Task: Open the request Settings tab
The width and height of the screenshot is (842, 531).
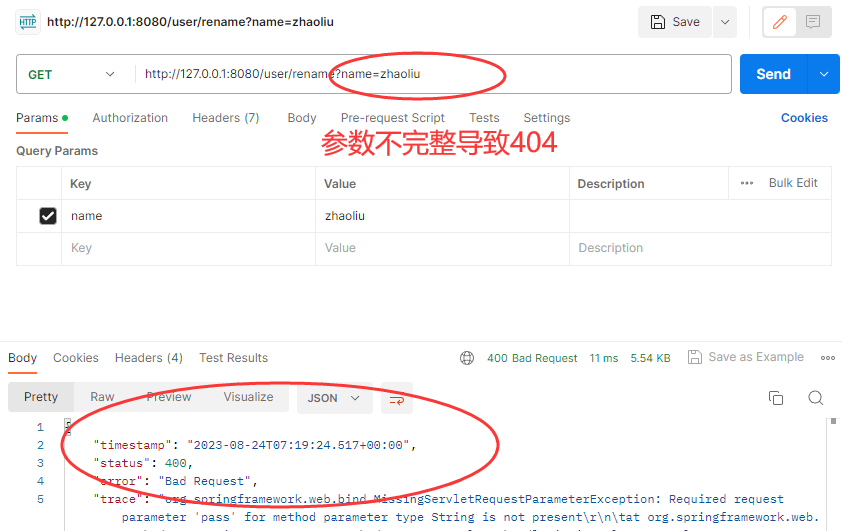Action: (x=547, y=118)
